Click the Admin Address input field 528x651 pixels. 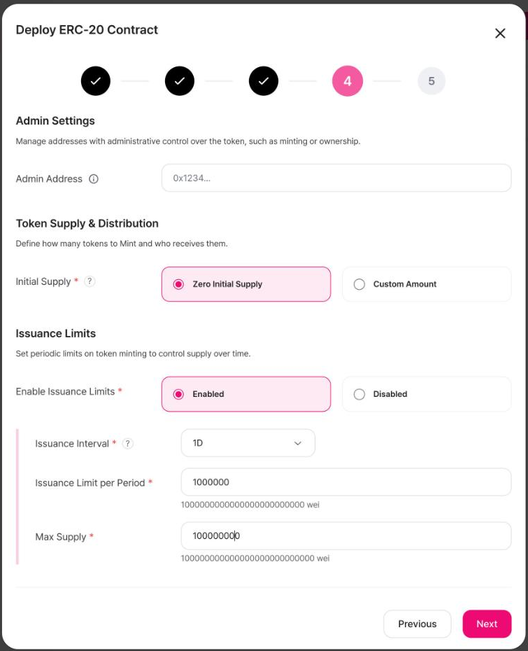coord(336,178)
